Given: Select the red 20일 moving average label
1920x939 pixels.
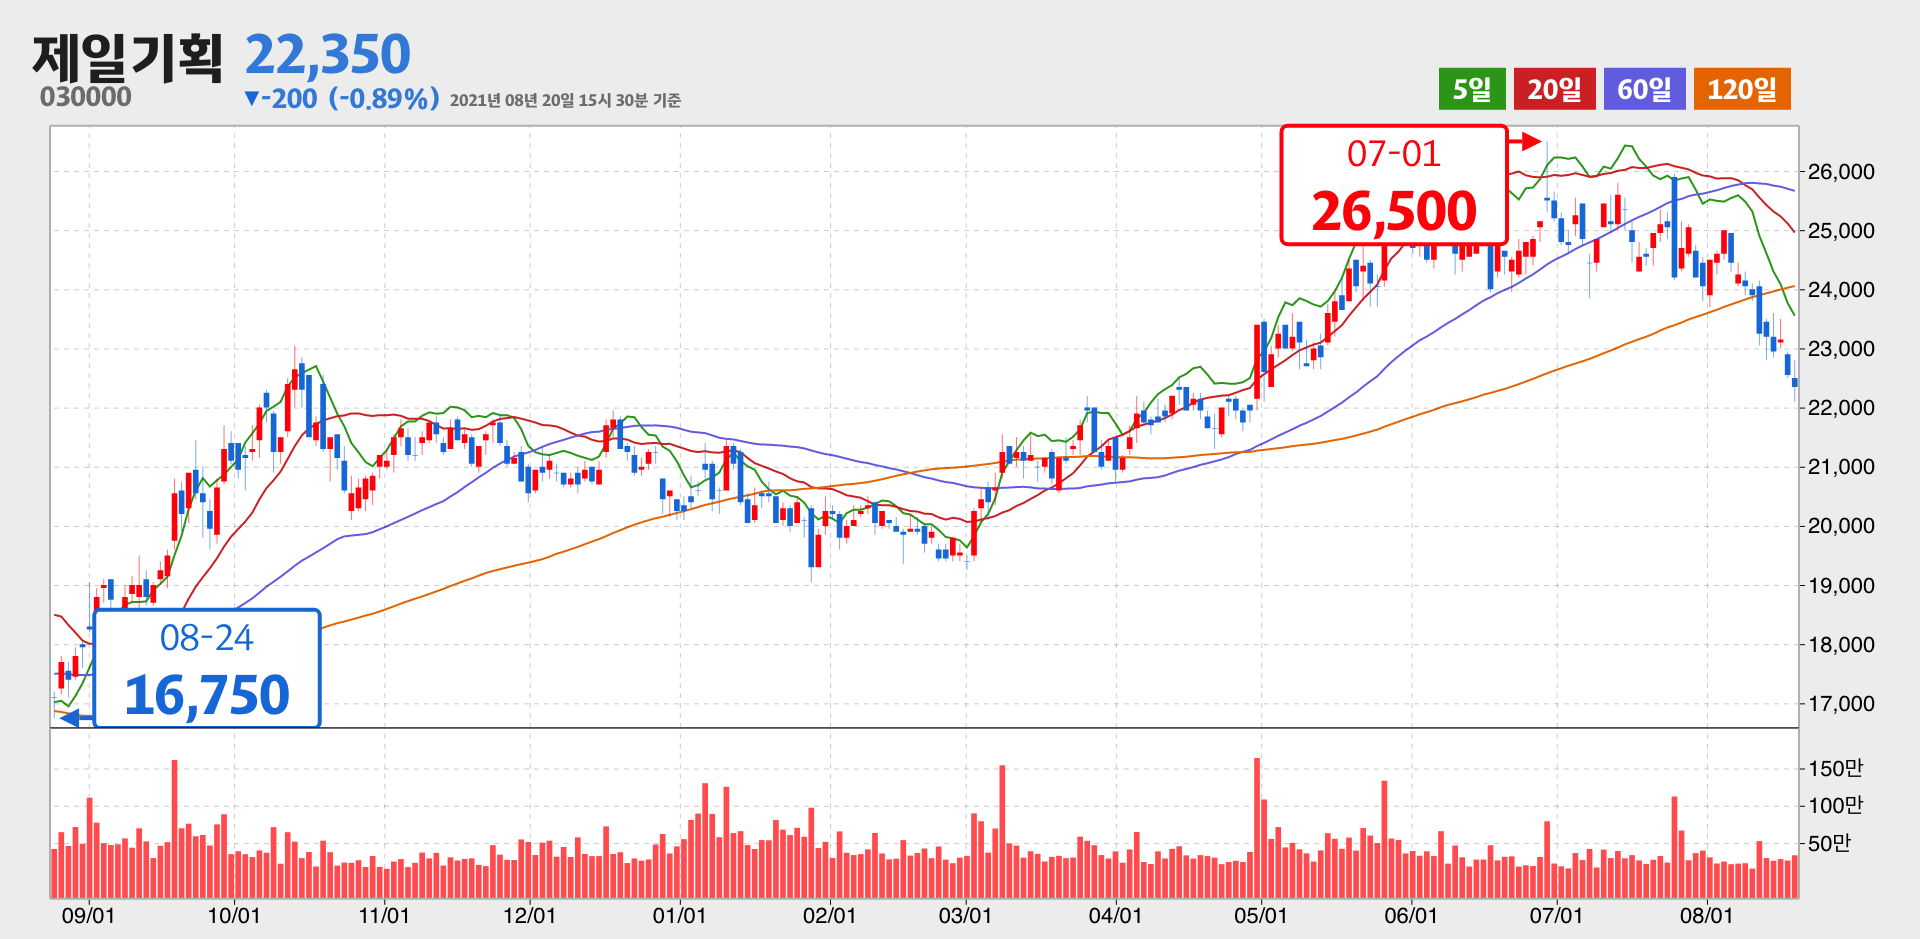Looking at the screenshot, I should pyautogui.click(x=1554, y=89).
